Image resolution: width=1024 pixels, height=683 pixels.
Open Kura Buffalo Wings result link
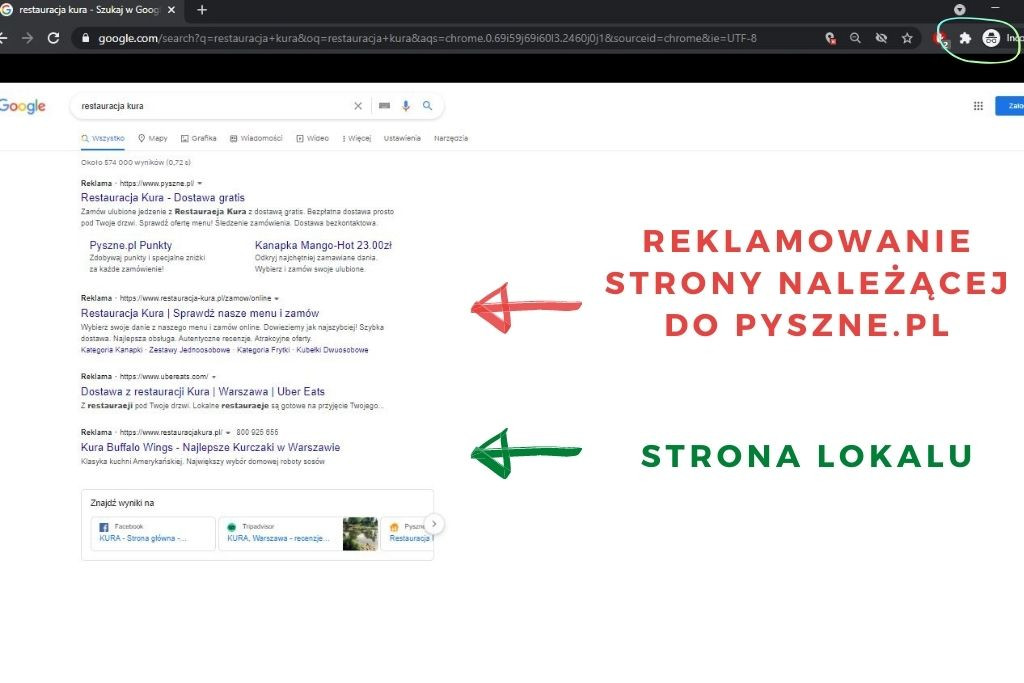click(210, 447)
